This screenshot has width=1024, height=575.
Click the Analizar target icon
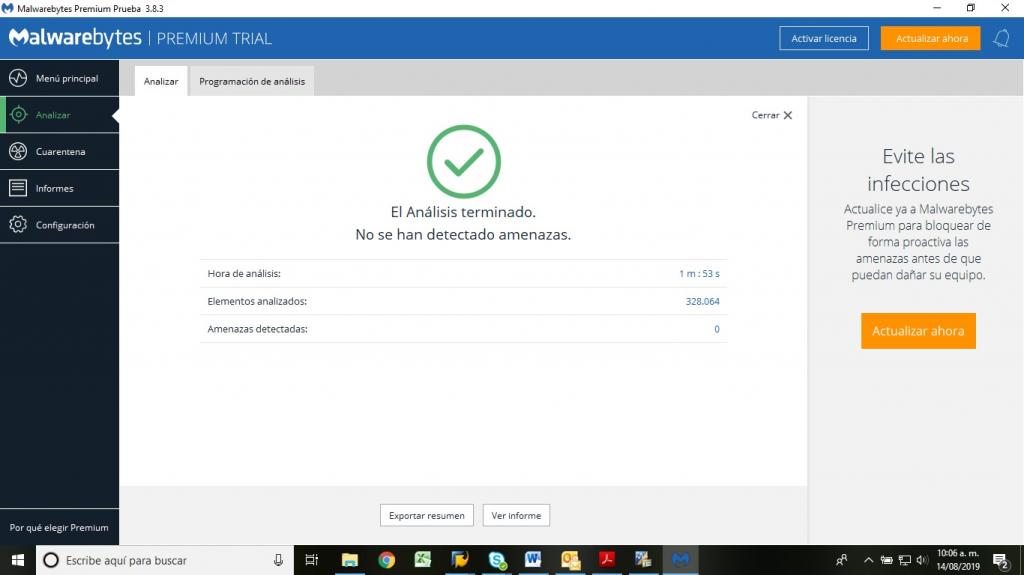(18, 115)
